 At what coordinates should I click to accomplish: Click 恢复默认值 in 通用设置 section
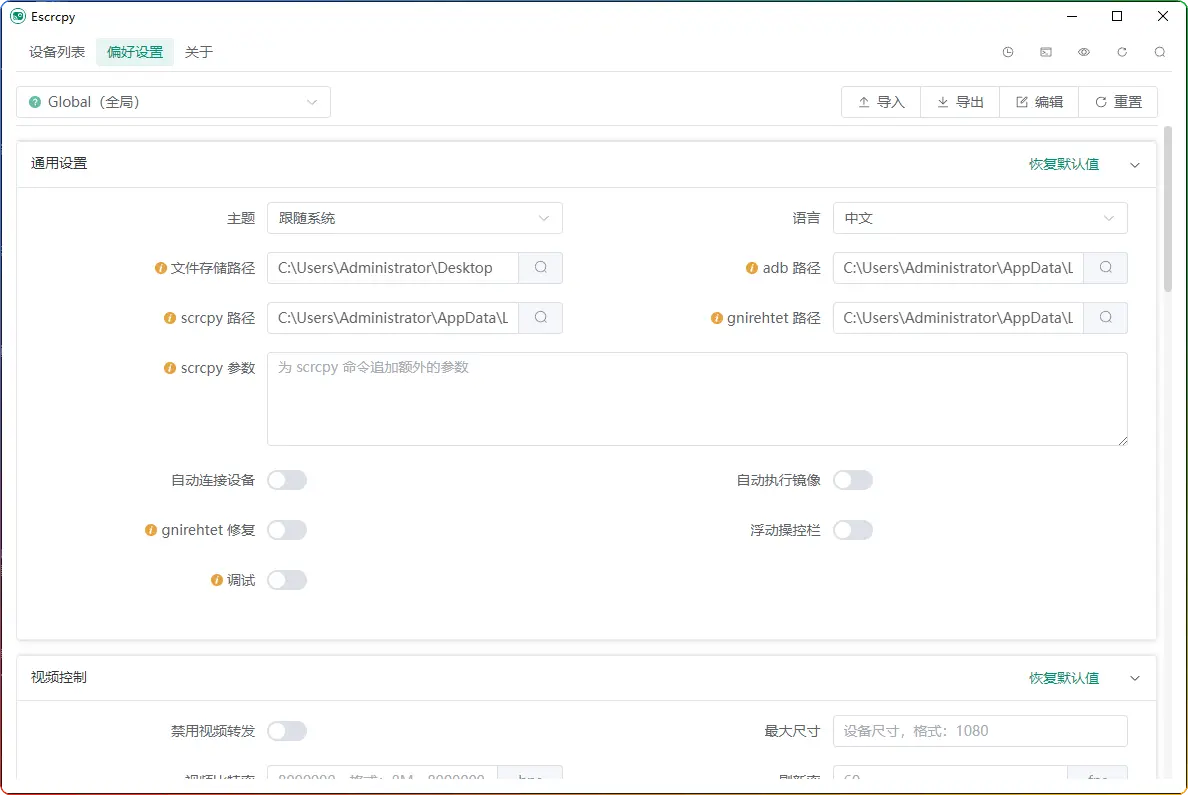(x=1064, y=164)
